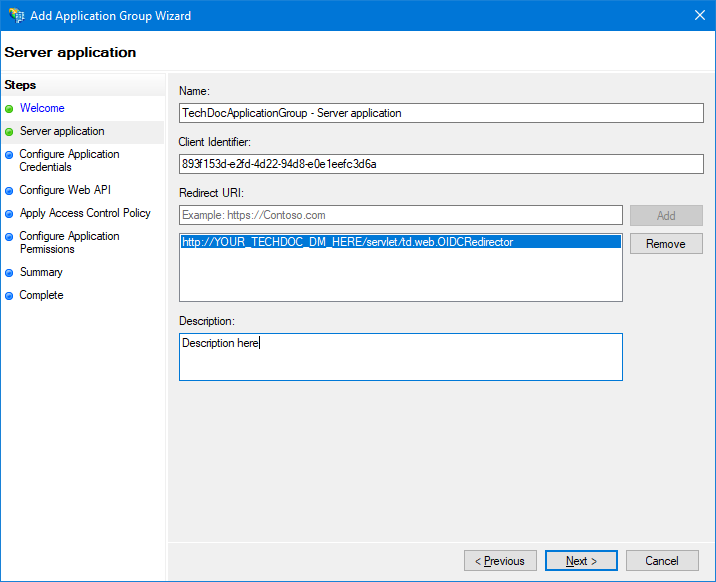
Task: Click the Server application page heading
Action: point(70,52)
